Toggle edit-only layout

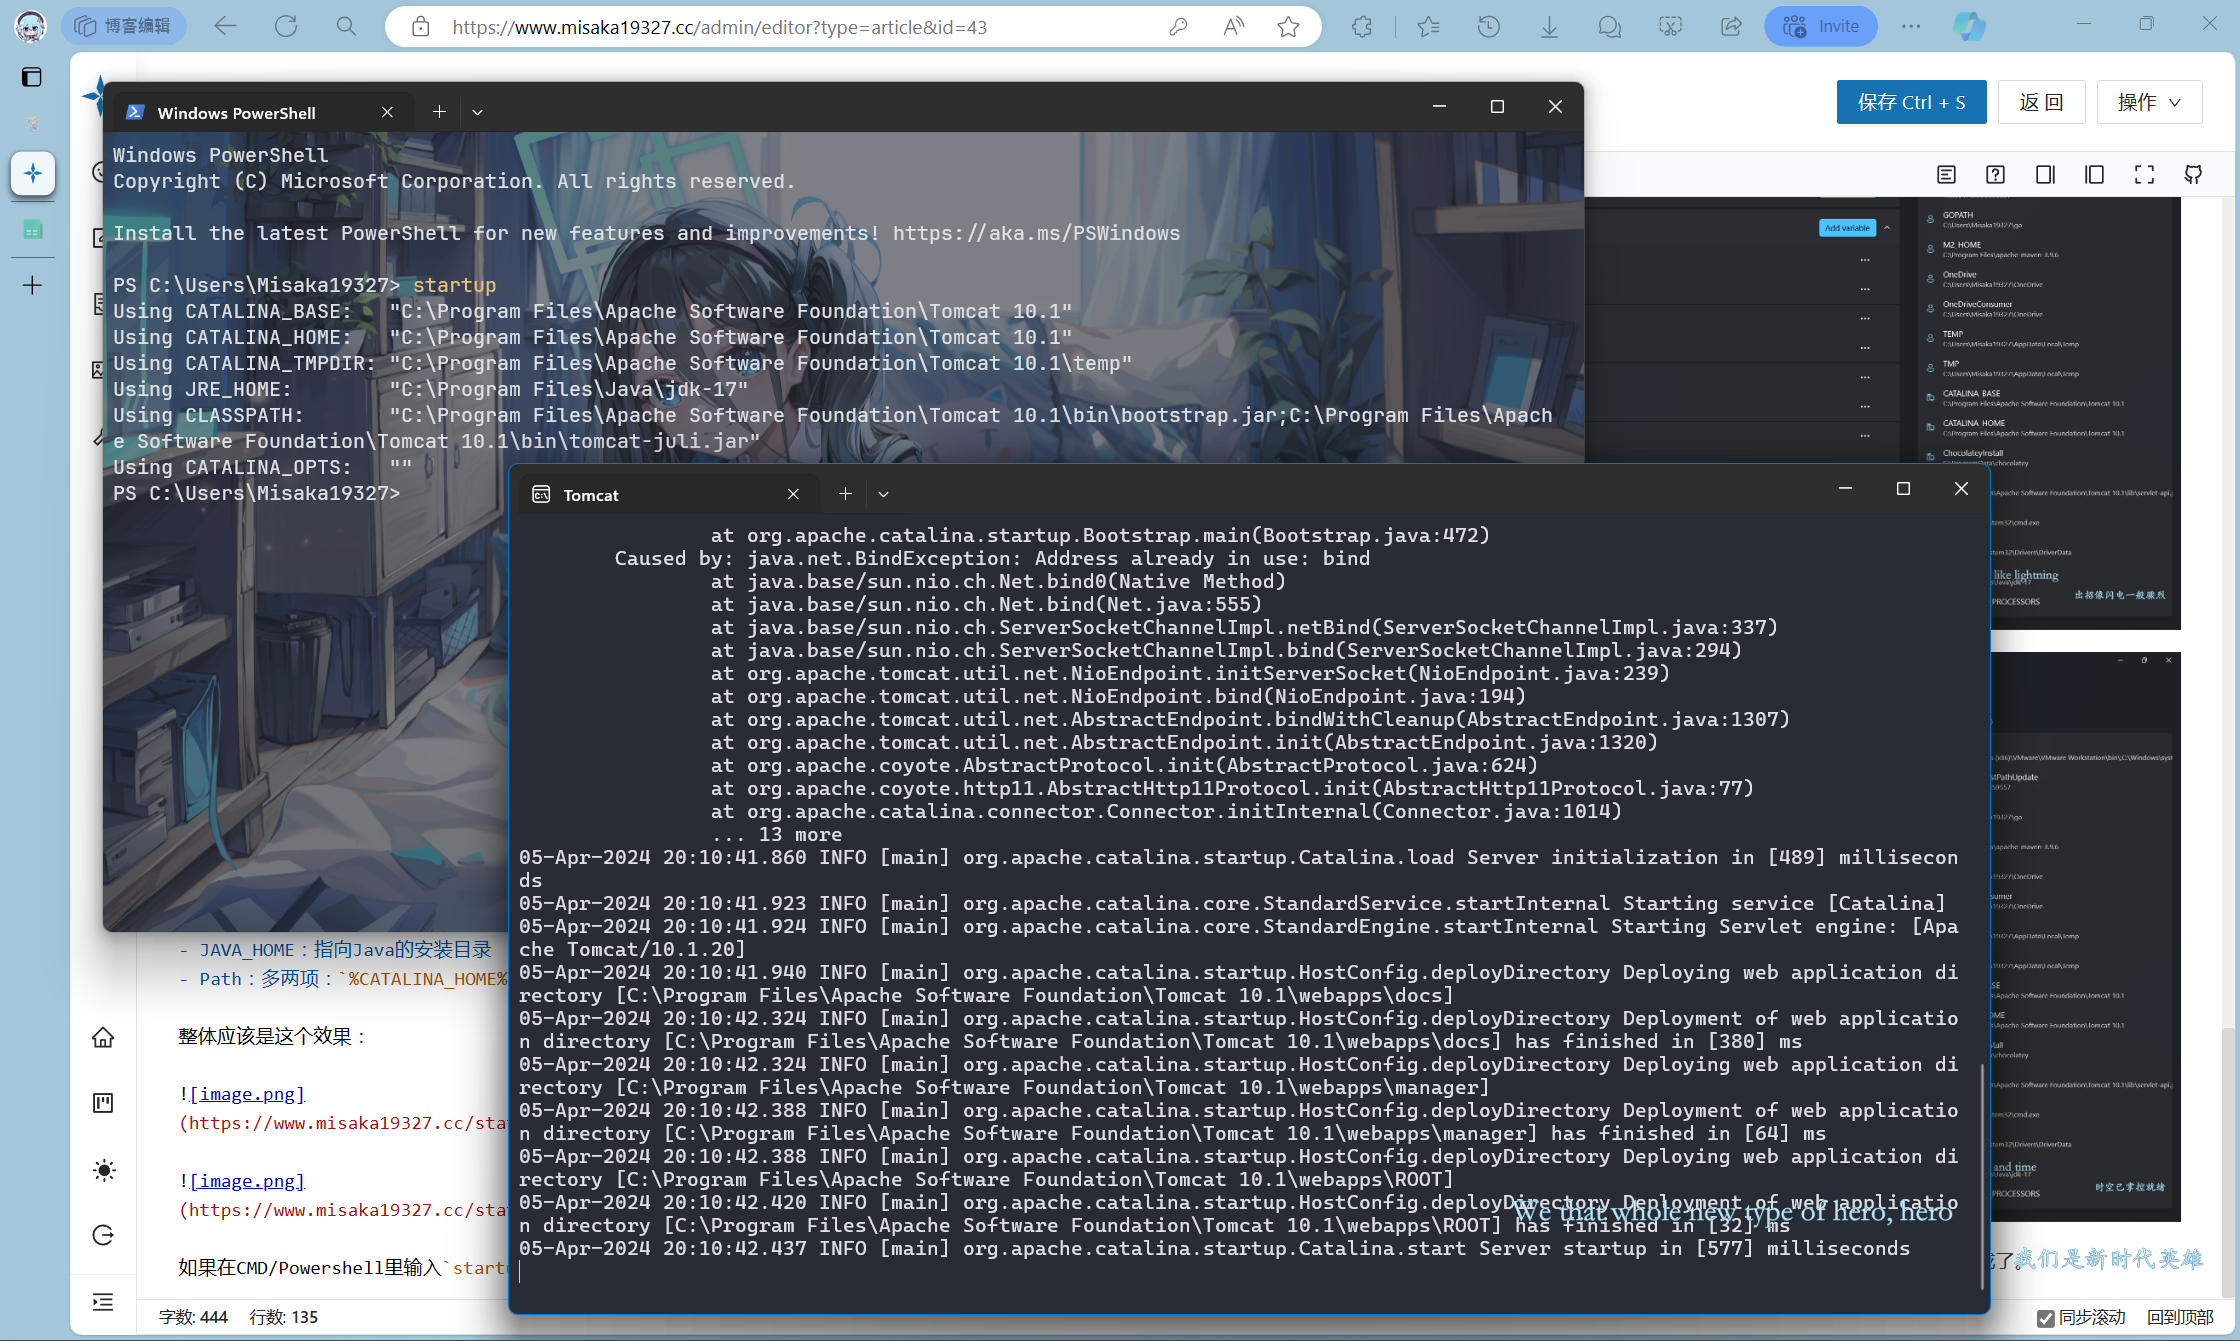[2094, 175]
